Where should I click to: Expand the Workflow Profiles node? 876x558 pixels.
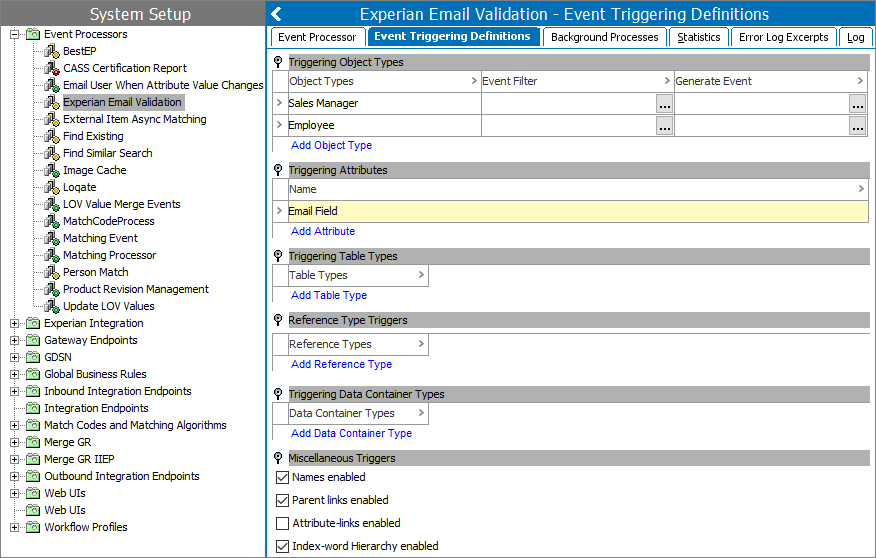[15, 527]
